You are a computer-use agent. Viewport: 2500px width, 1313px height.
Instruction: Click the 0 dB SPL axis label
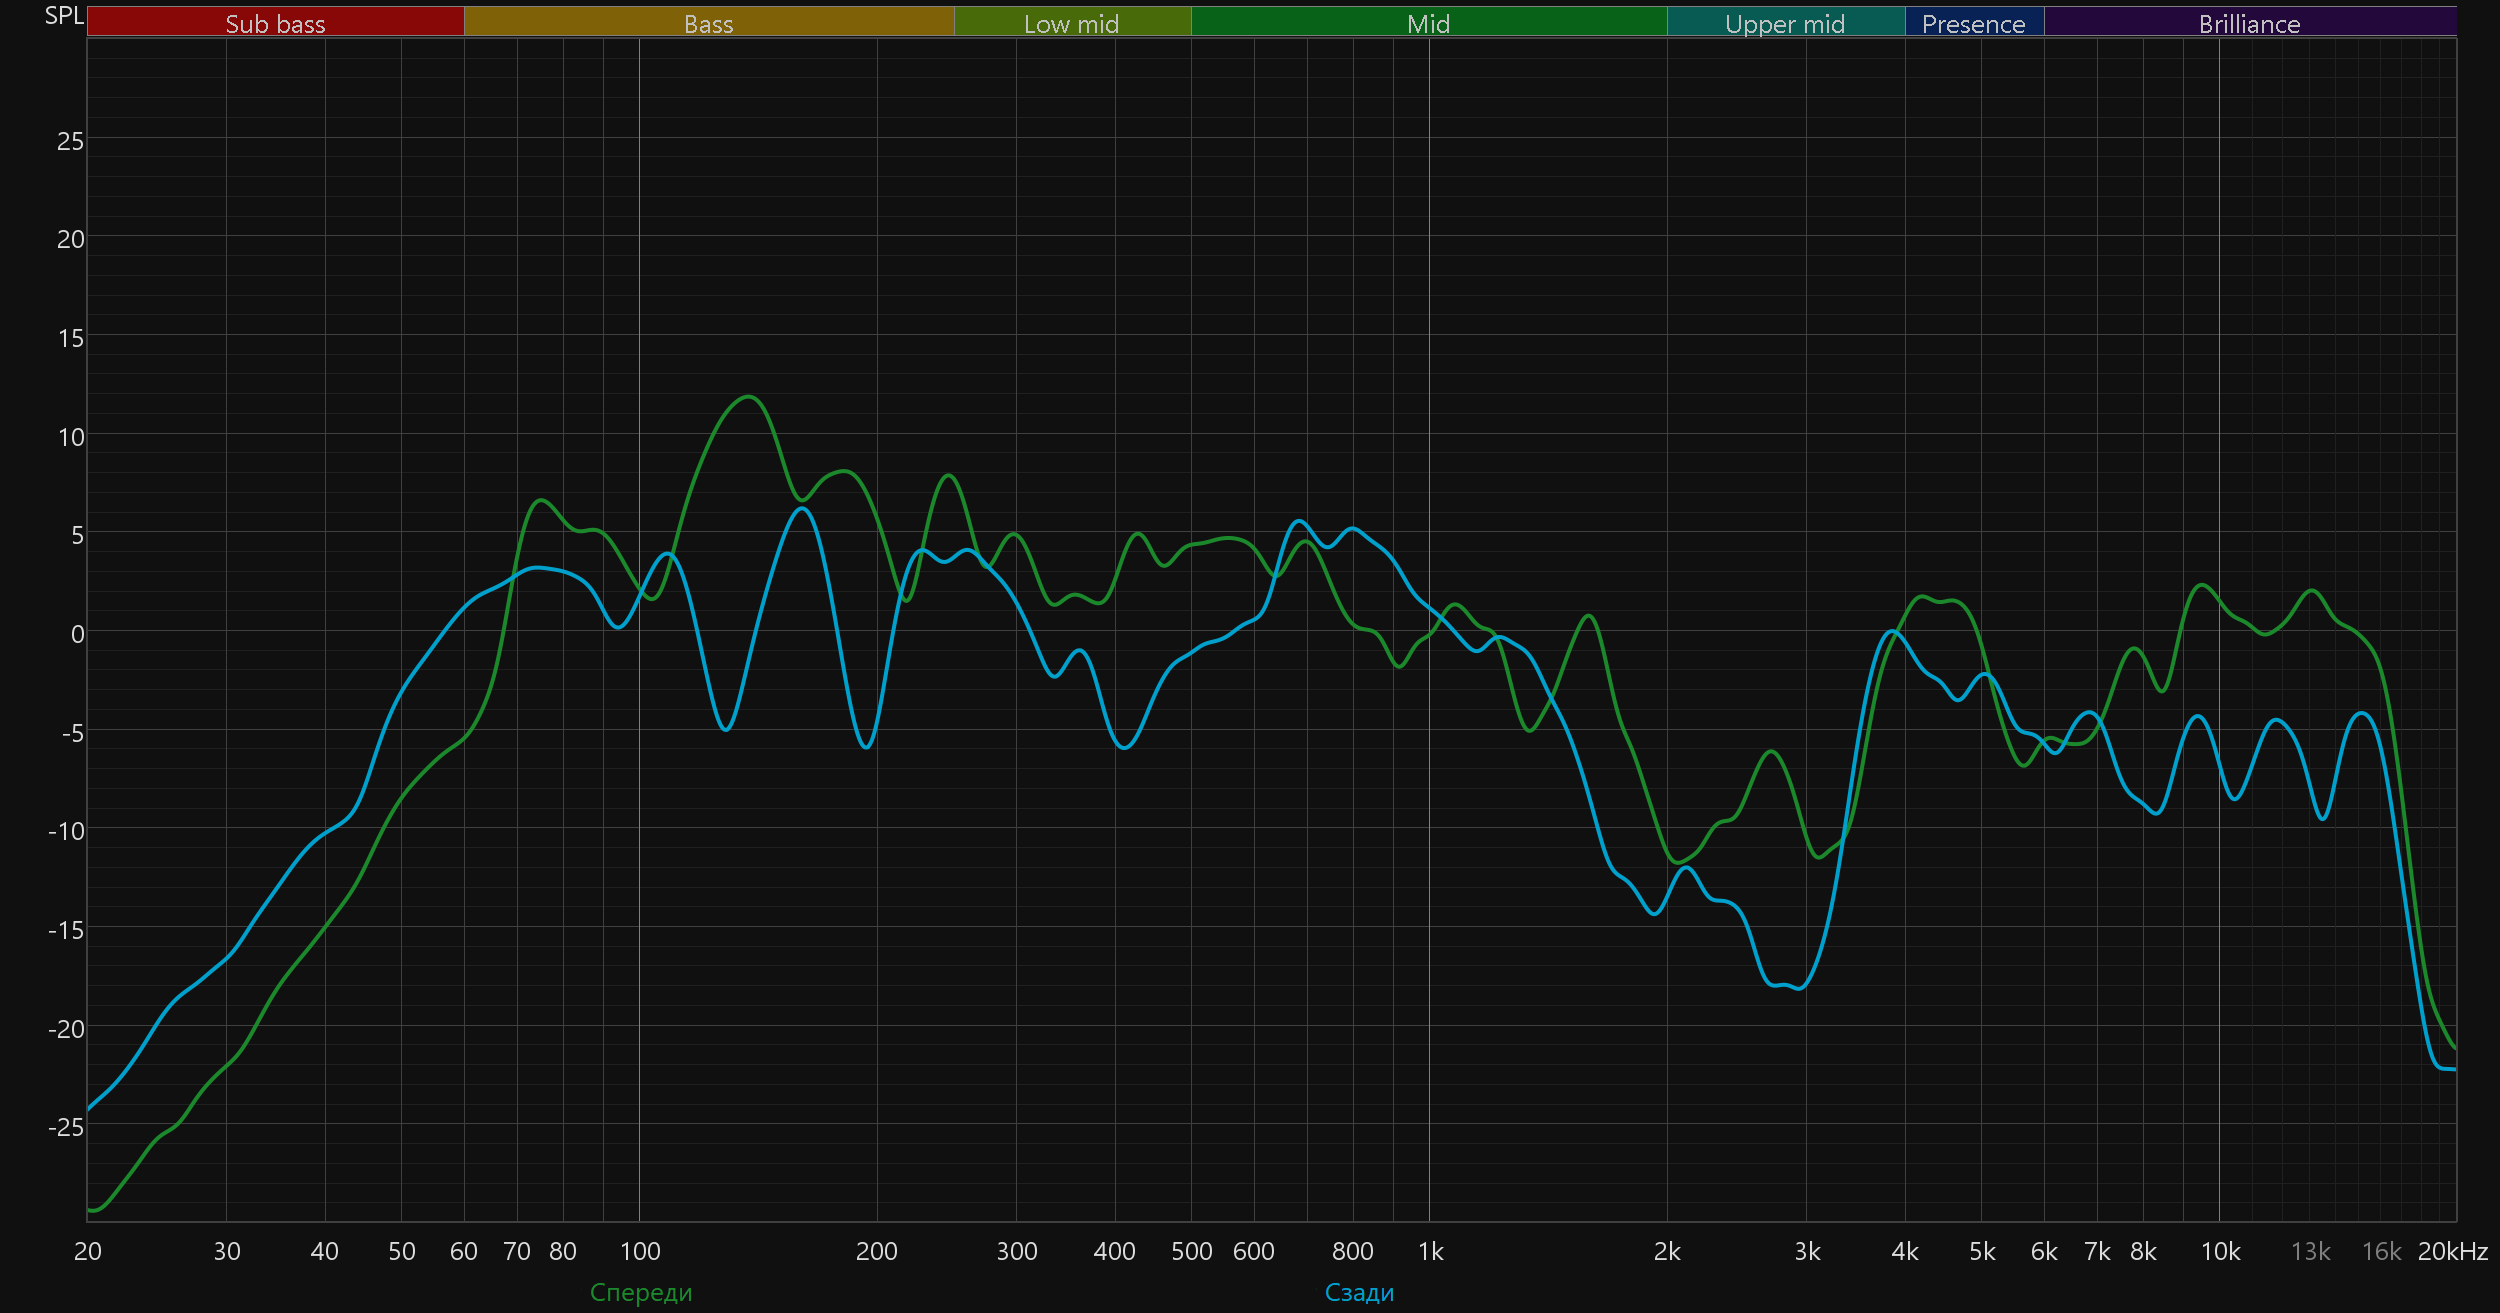pos(77,634)
